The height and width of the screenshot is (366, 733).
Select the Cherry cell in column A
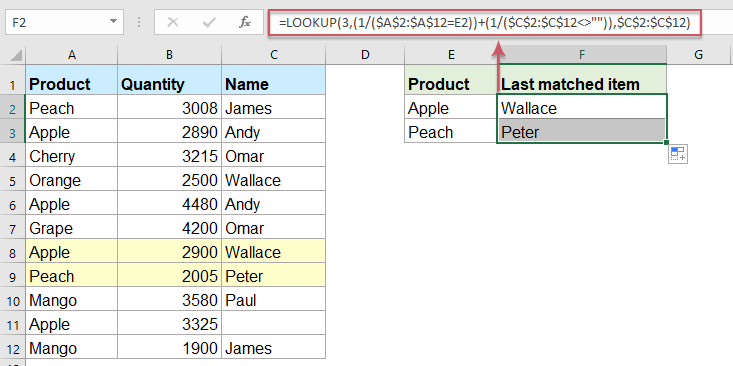click(x=72, y=156)
